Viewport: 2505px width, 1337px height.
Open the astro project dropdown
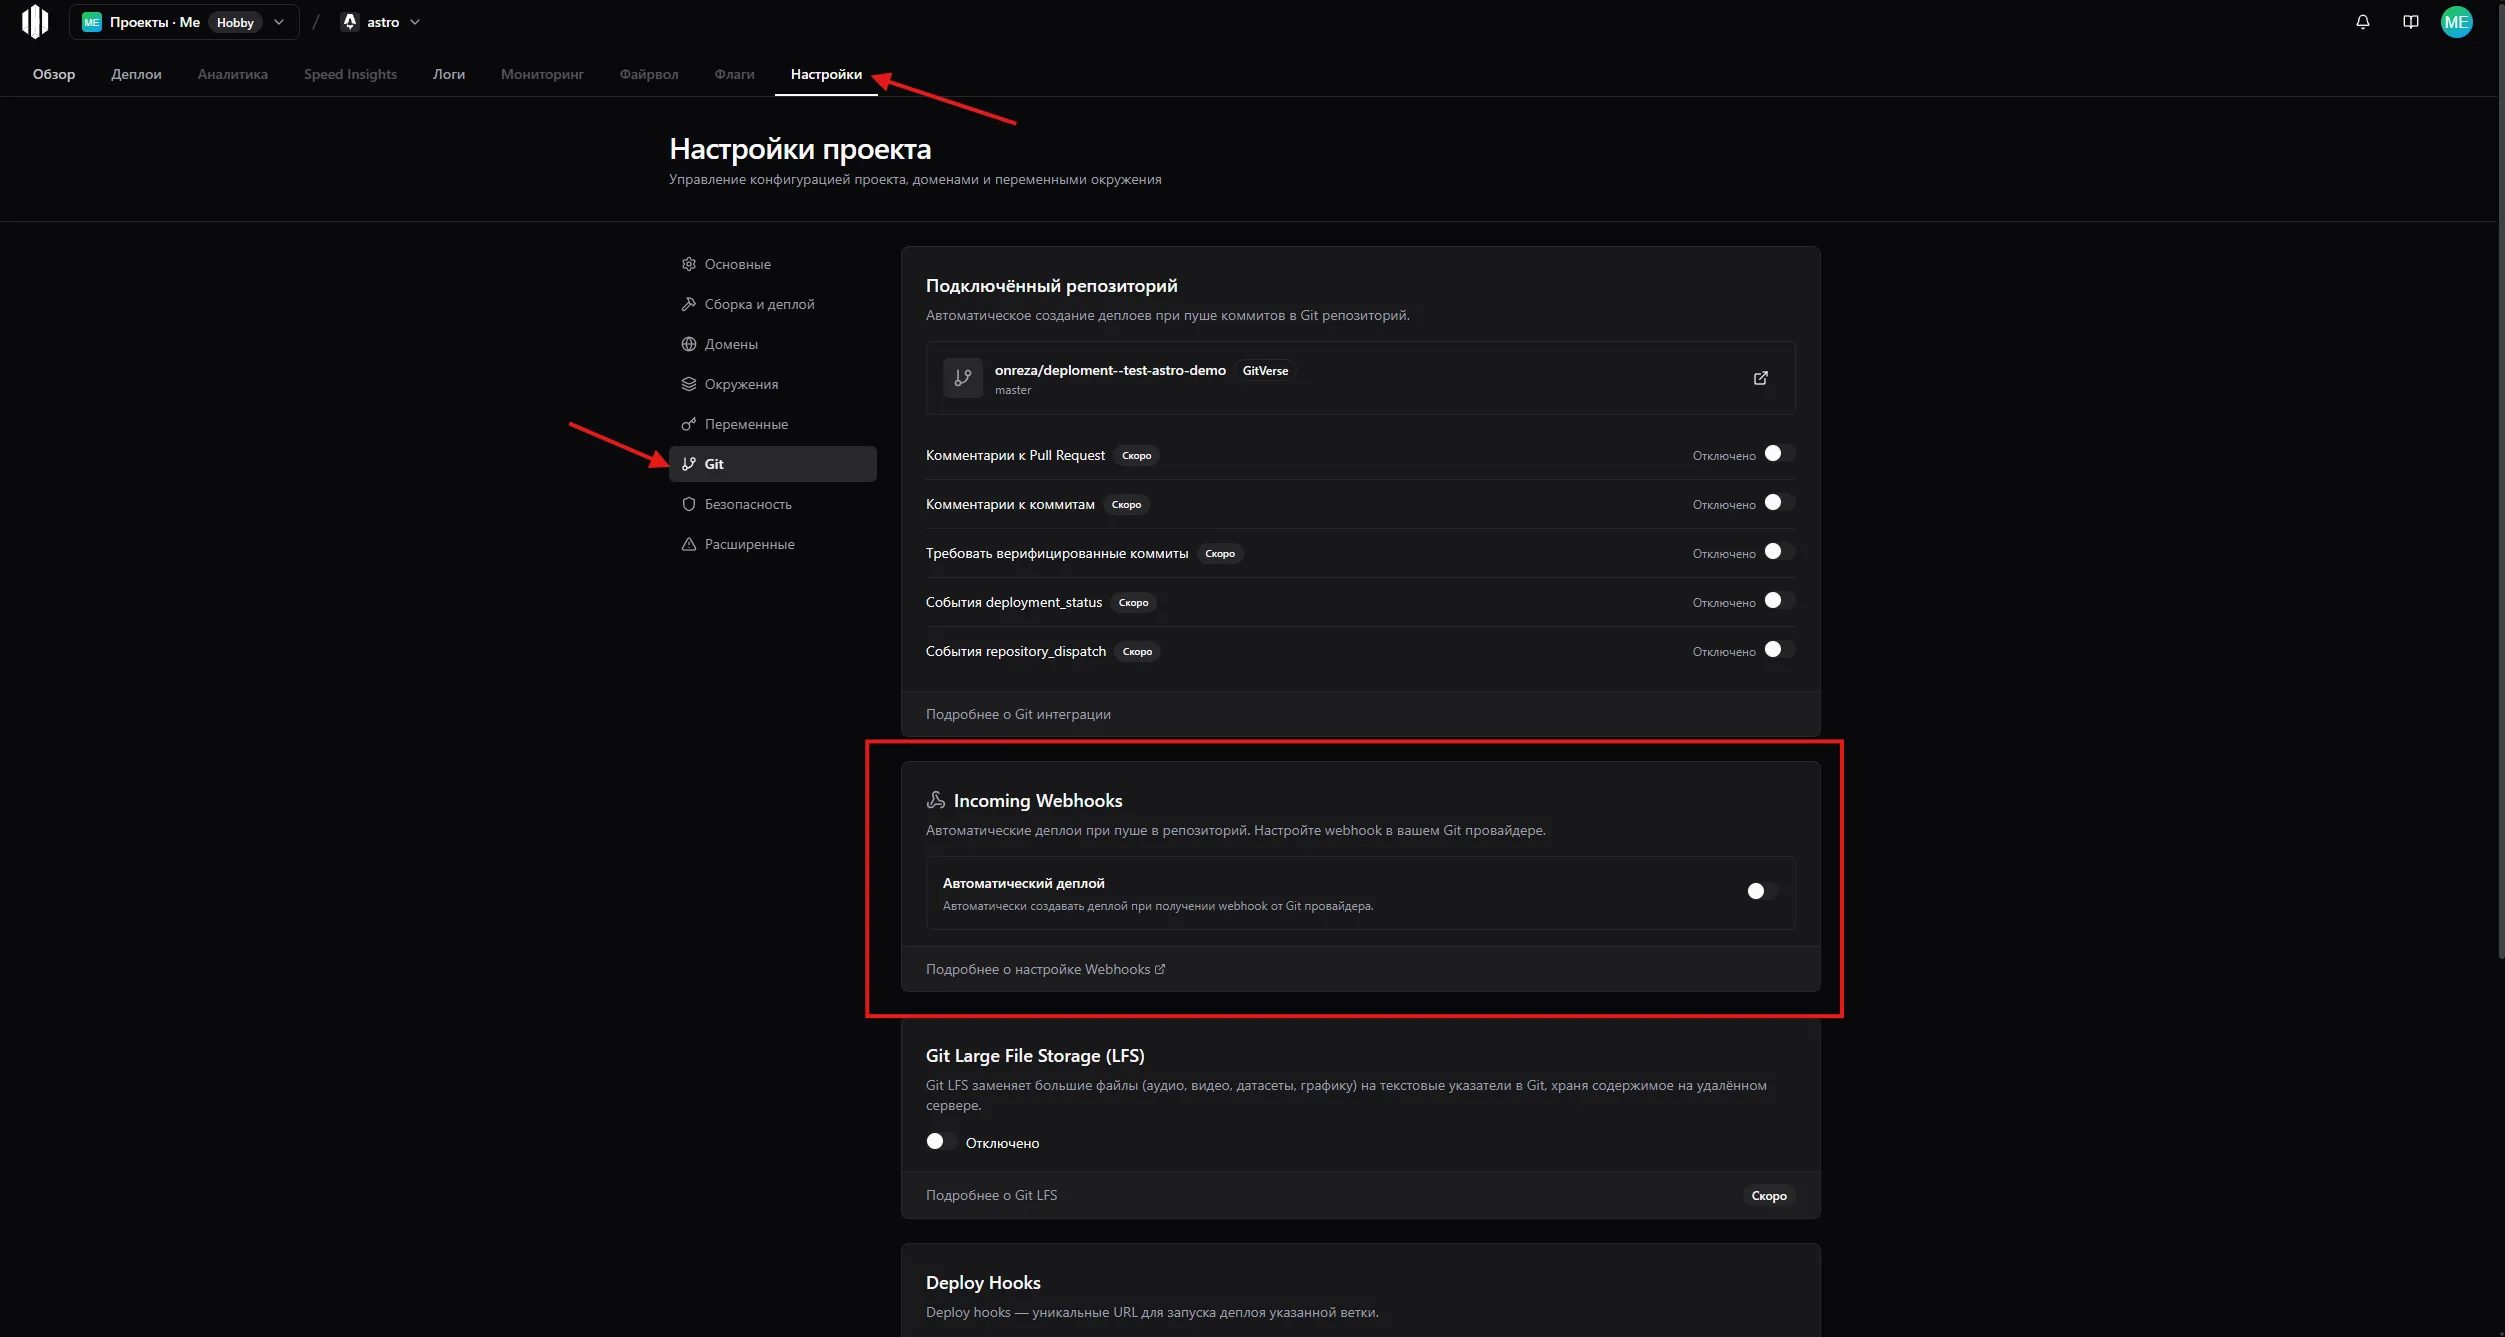click(414, 21)
